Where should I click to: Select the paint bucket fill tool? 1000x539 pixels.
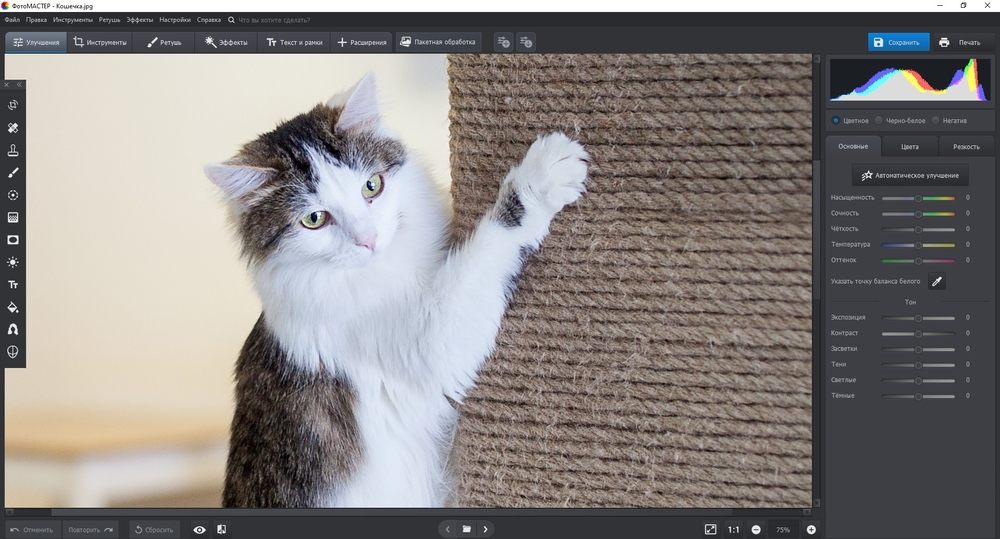click(x=13, y=307)
